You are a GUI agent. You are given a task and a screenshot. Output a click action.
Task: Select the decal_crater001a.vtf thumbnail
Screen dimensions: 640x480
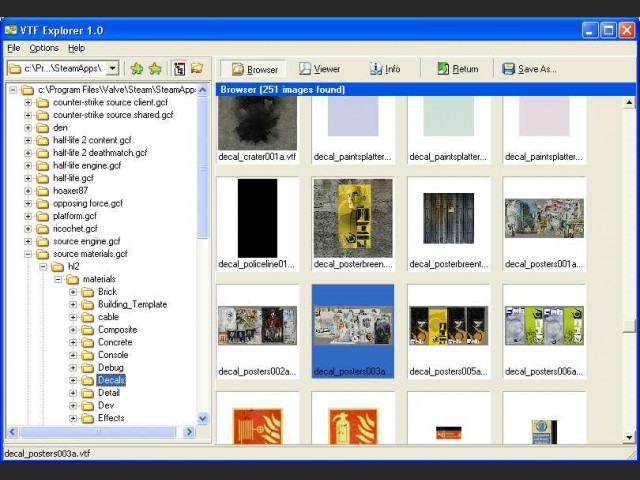(x=258, y=130)
